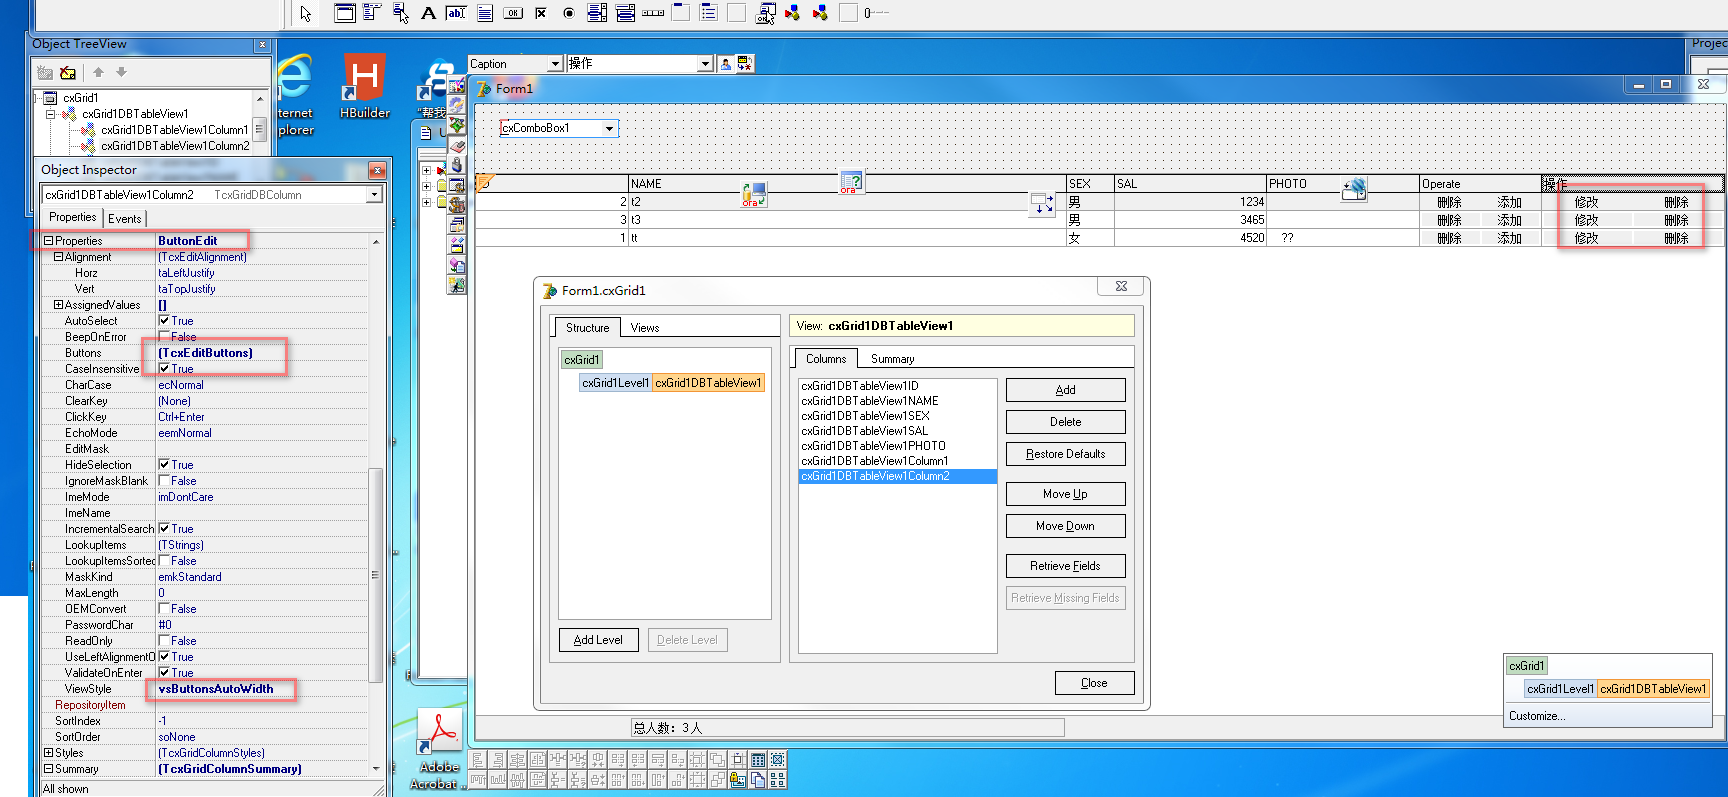Click Close in the cxGrid1 editor dialog
The height and width of the screenshot is (797, 1728).
1094,683
